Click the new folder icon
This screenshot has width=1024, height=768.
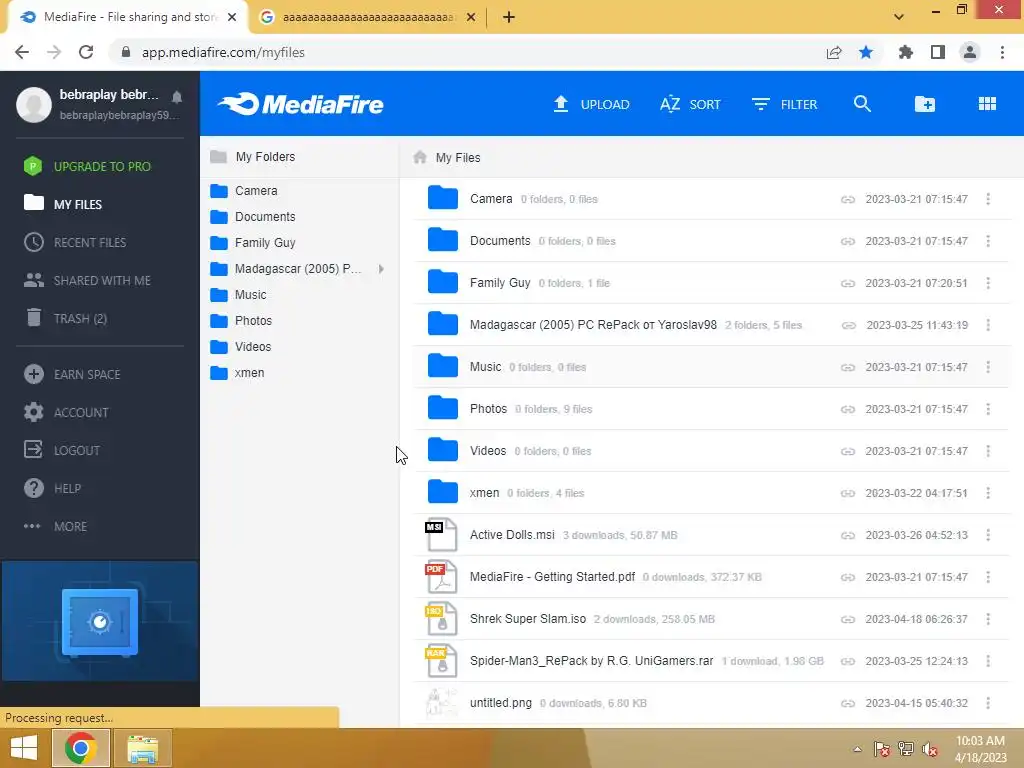coord(924,104)
